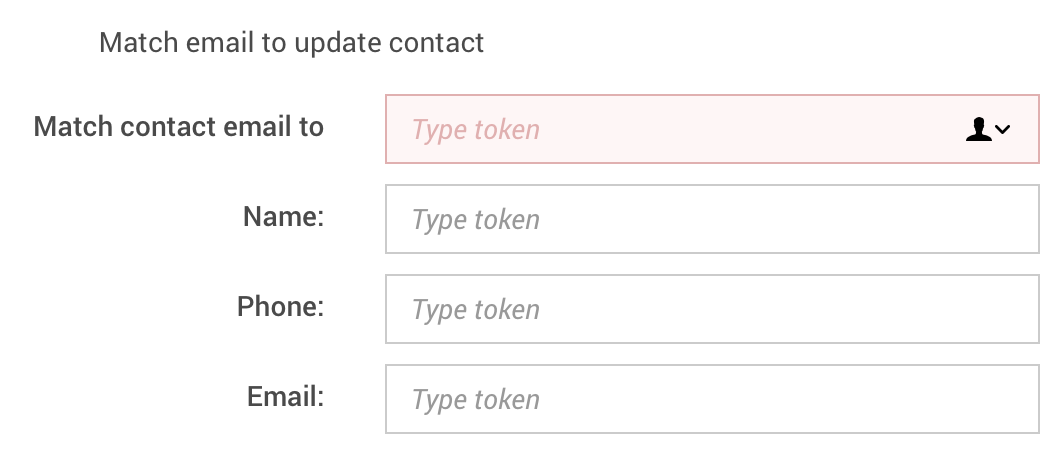Click the Name token input field

point(712,219)
